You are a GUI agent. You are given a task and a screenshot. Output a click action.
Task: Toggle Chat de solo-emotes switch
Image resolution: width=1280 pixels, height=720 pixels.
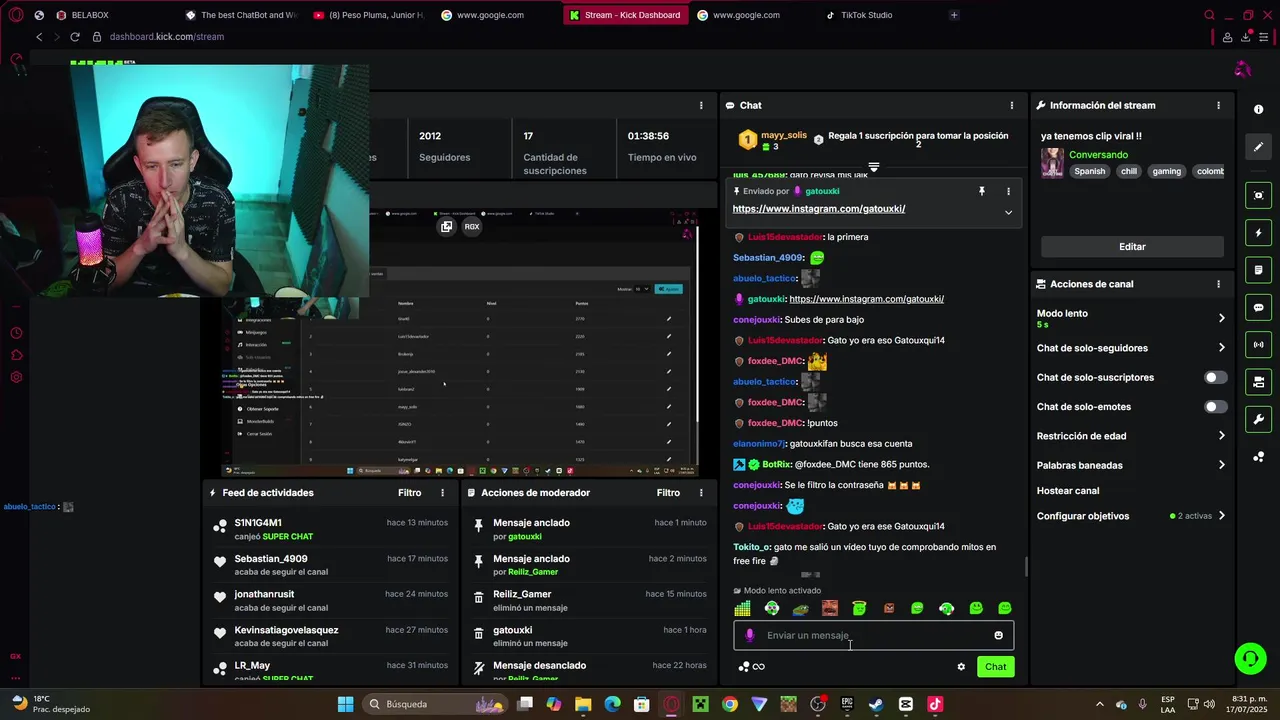click(1215, 407)
